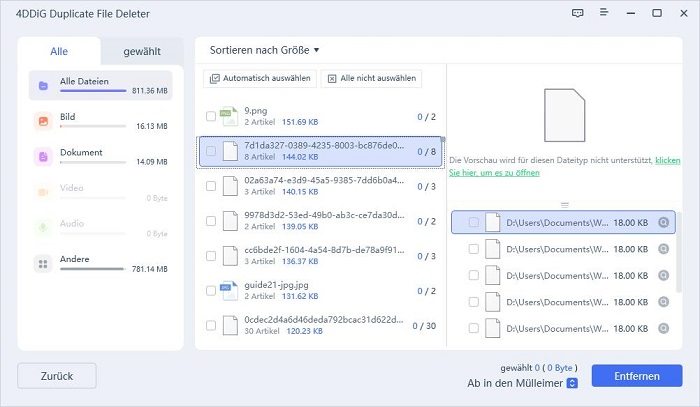700x407 pixels.
Task: Click the 0 / 8 count of 7d1da327 group
Action: pos(426,151)
